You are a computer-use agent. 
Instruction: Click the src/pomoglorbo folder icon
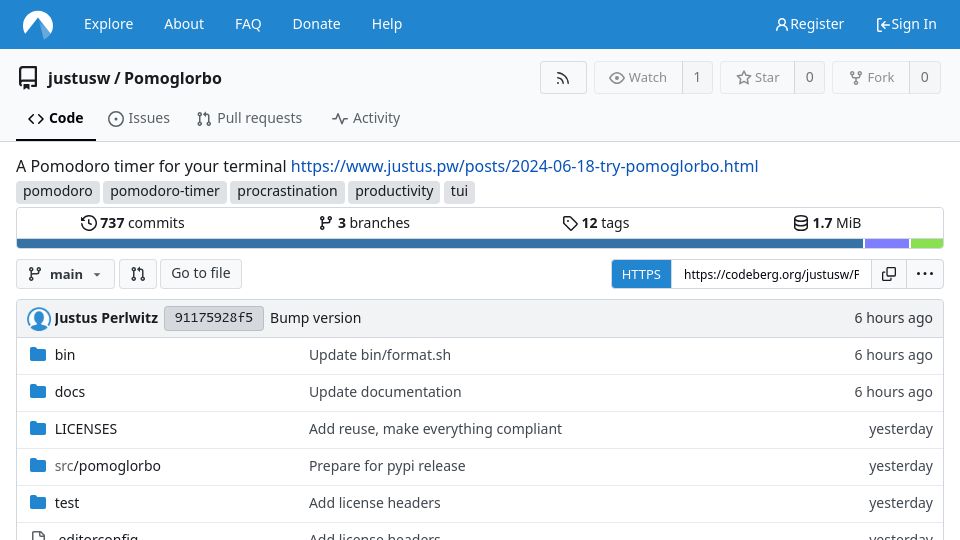click(38, 465)
